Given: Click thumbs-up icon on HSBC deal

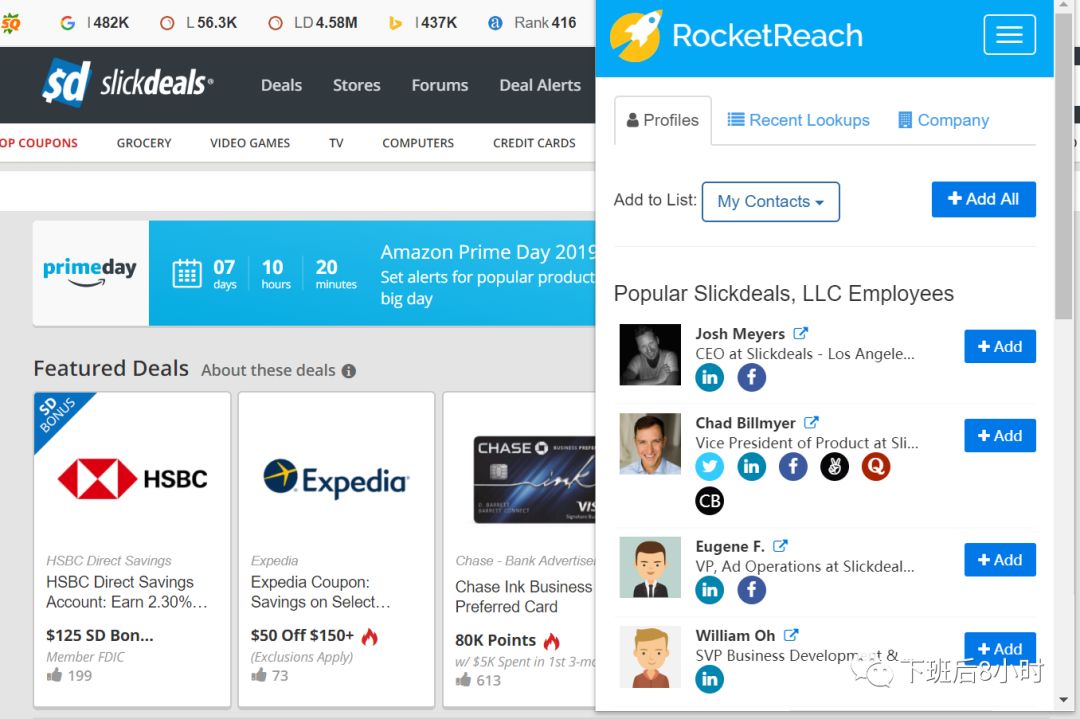Looking at the screenshot, I should 54,675.
